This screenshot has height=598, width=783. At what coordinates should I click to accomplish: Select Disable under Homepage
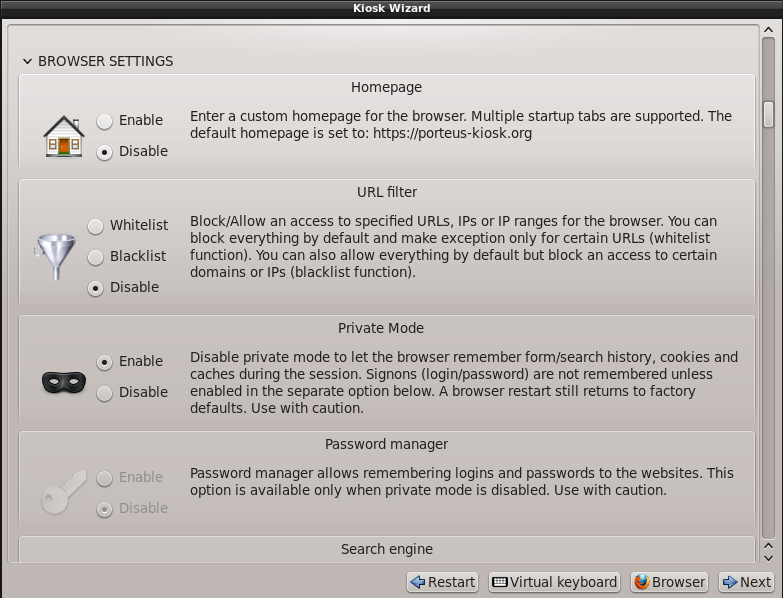tap(104, 152)
